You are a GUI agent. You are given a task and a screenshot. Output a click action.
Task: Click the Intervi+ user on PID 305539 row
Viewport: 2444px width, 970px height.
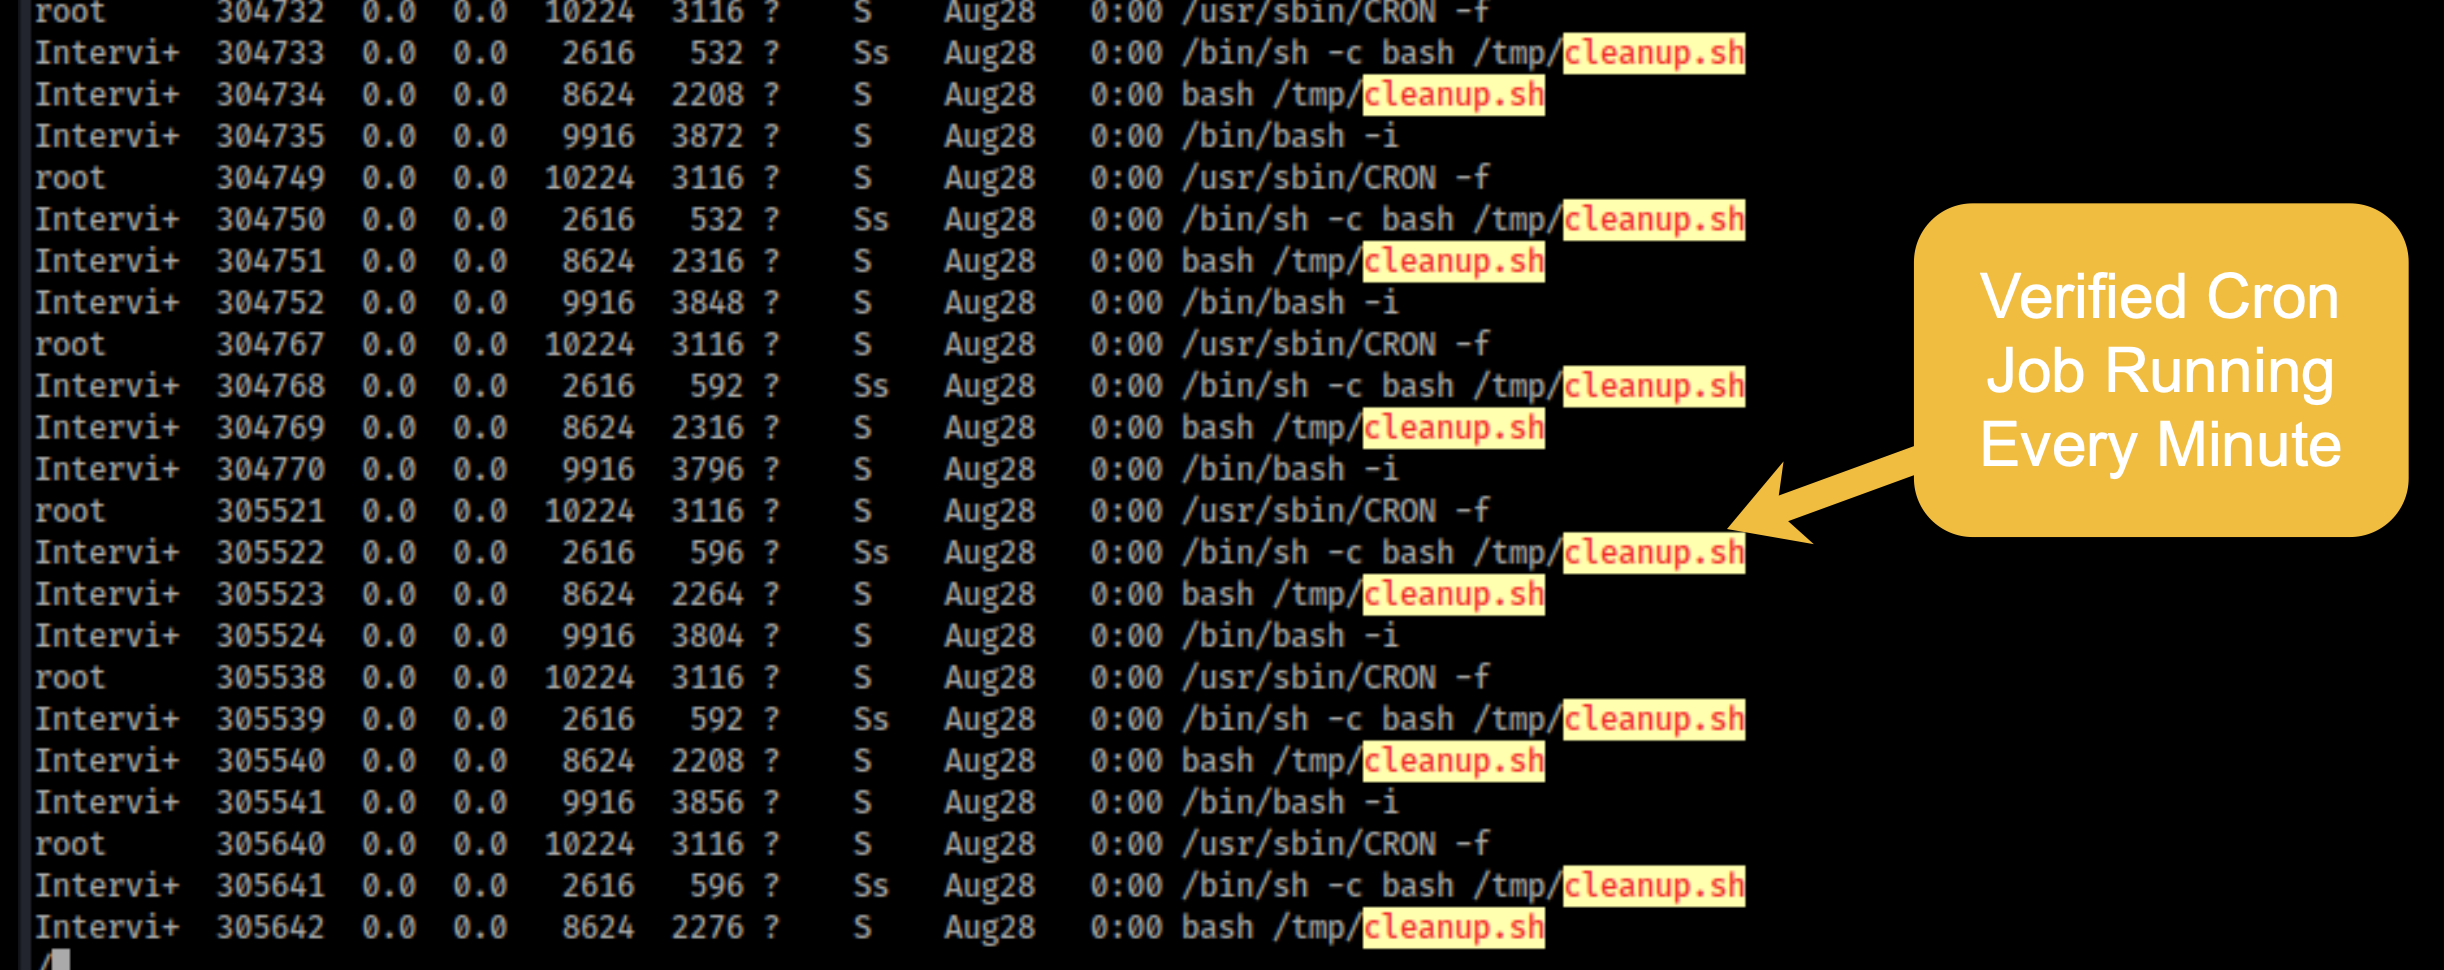point(107,719)
